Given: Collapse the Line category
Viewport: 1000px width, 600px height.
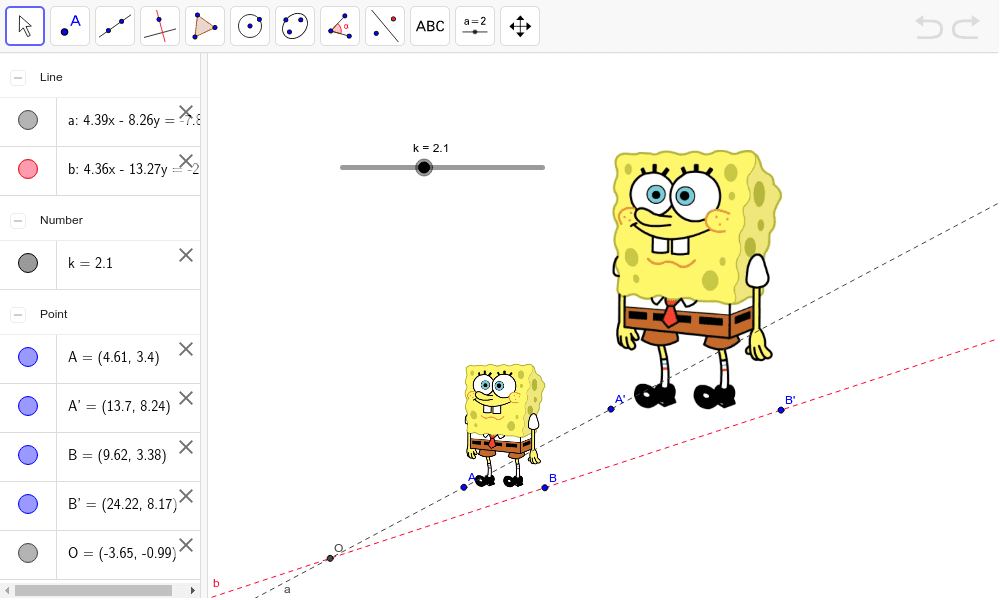Looking at the screenshot, I should click(x=18, y=78).
